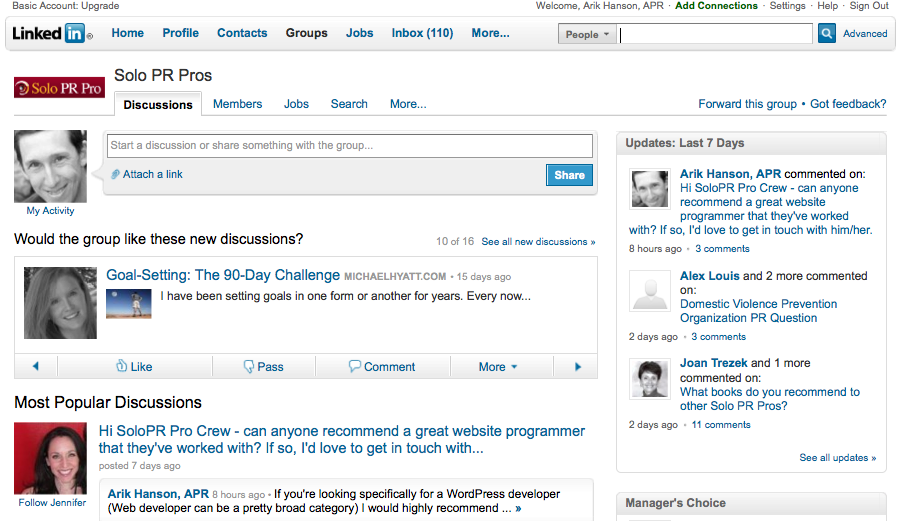Click Arik Hanson's photo in updates
Screen dimensions: 897x521
[649, 188]
